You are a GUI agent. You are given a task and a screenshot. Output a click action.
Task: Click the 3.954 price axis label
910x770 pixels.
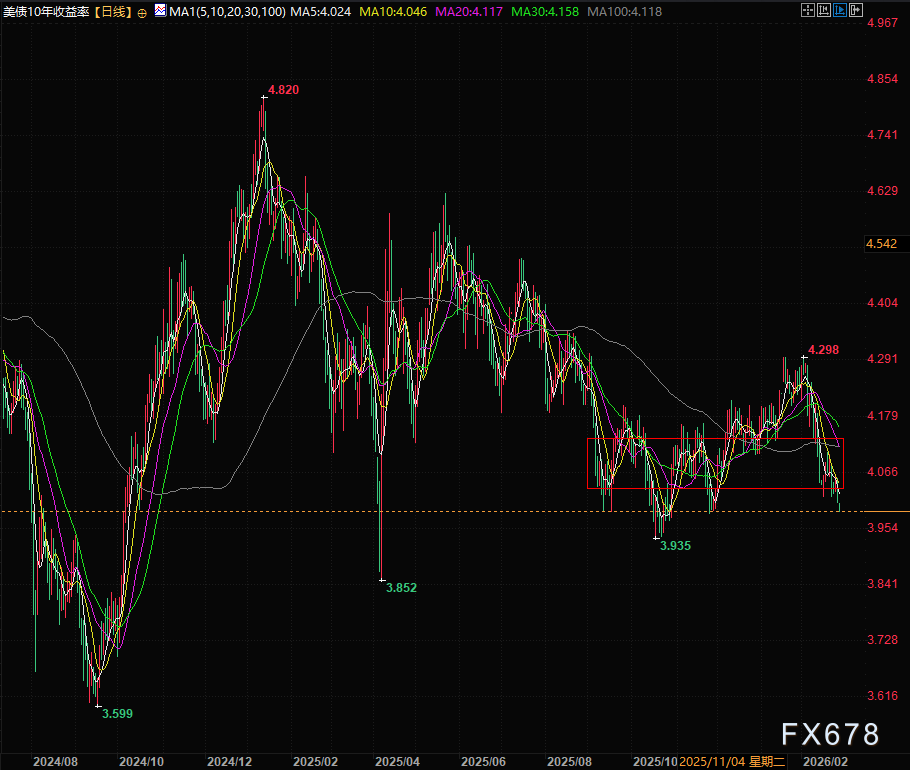(882, 528)
